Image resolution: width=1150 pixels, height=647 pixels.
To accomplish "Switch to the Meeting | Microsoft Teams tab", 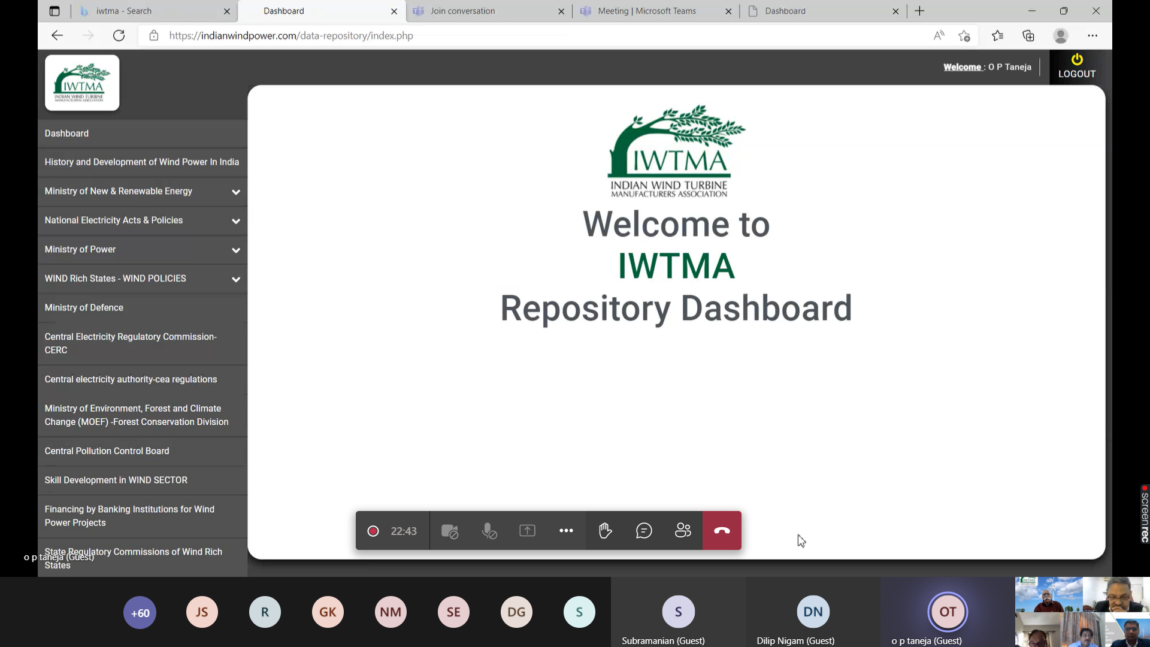I will pos(655,11).
